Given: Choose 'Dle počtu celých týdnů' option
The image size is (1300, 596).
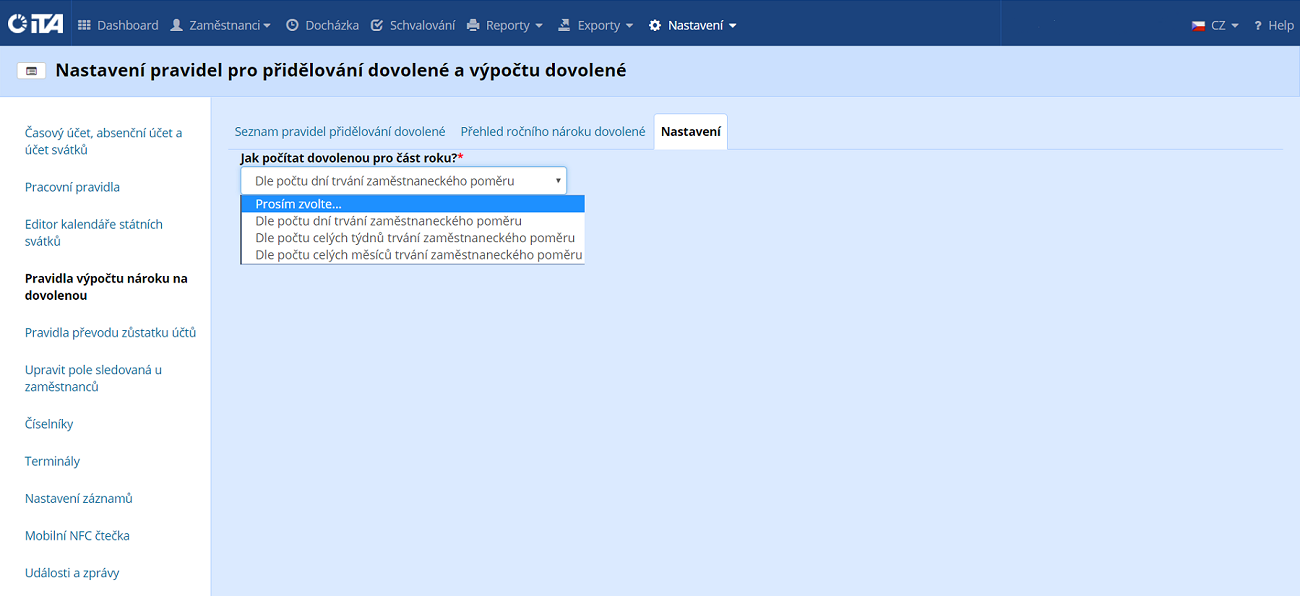Looking at the screenshot, I should point(414,238).
